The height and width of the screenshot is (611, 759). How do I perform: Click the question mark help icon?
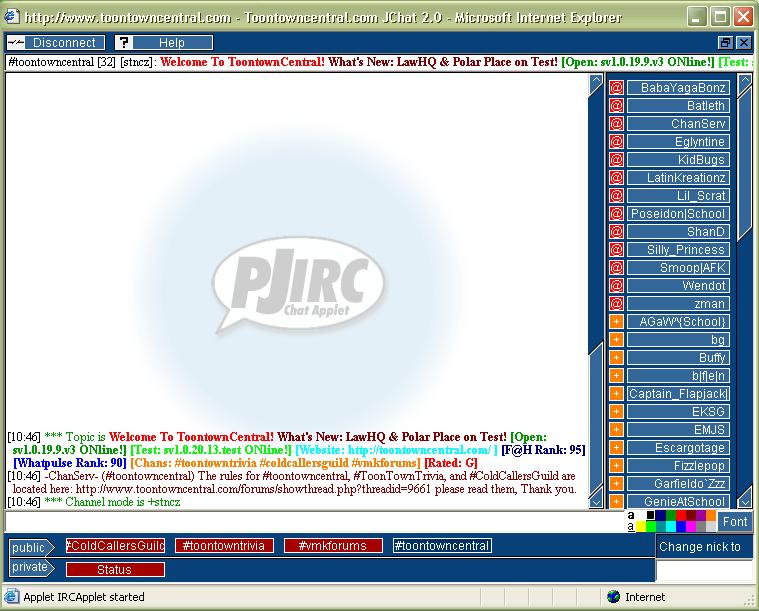click(124, 43)
